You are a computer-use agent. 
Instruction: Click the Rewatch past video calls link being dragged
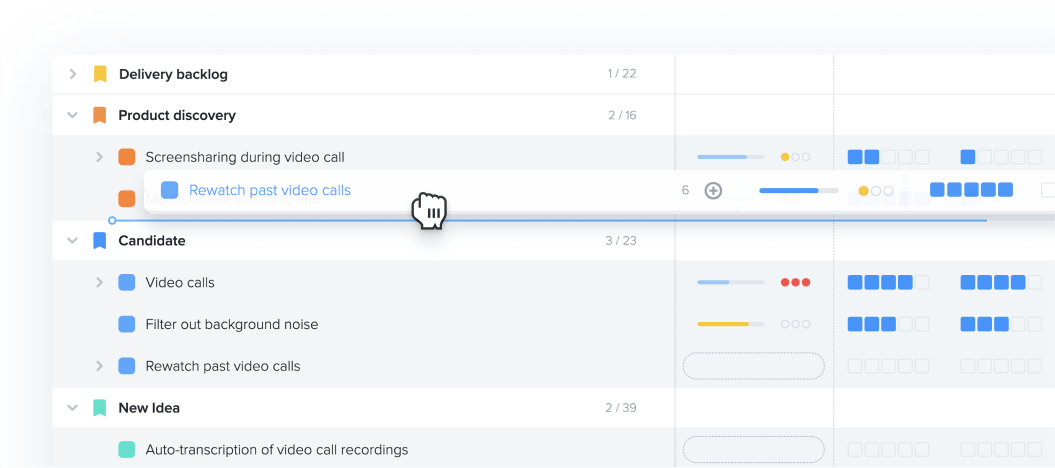coord(270,190)
